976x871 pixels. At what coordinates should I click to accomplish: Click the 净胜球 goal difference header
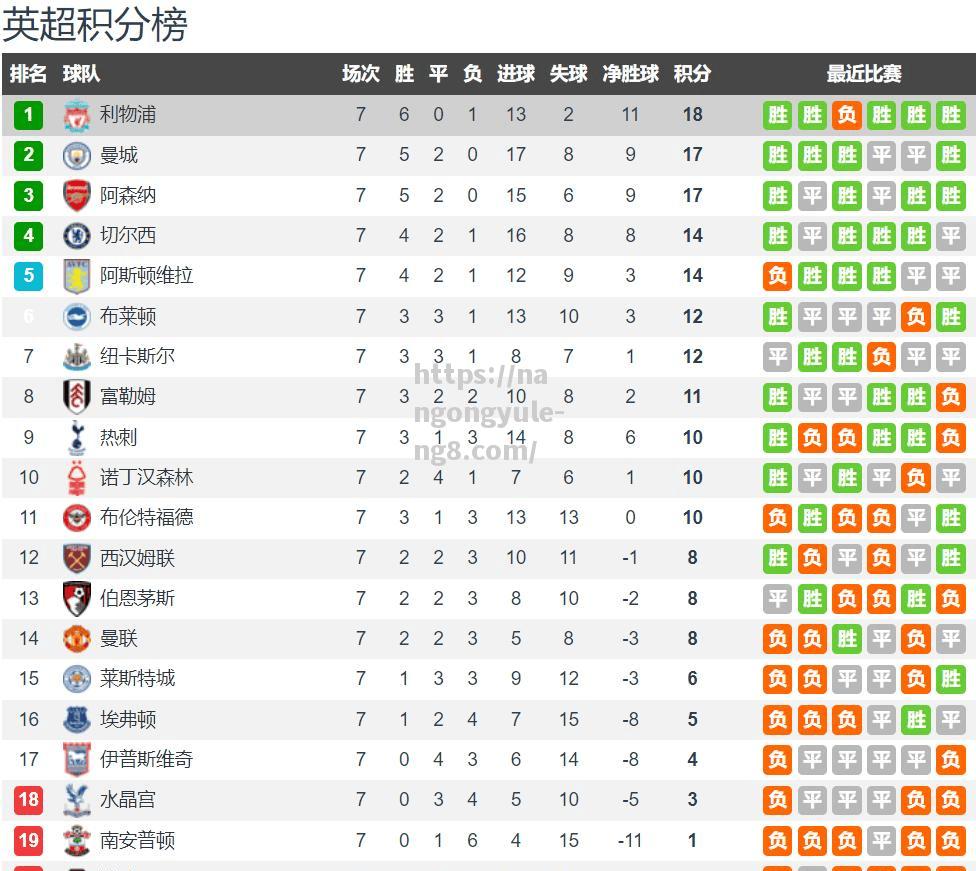(630, 73)
